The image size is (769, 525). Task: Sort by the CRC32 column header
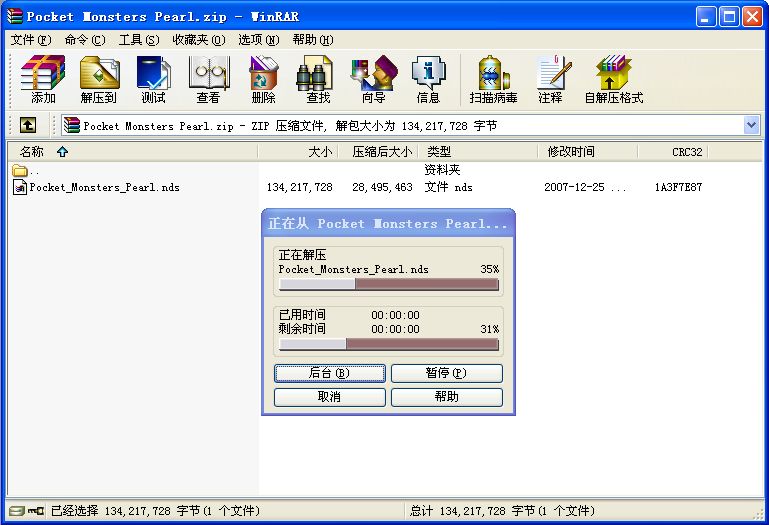point(673,152)
